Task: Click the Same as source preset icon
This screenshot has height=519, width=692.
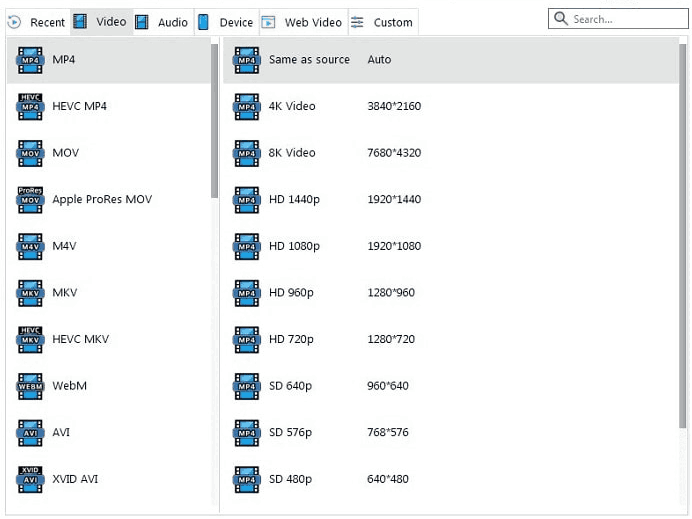Action: coord(247,60)
